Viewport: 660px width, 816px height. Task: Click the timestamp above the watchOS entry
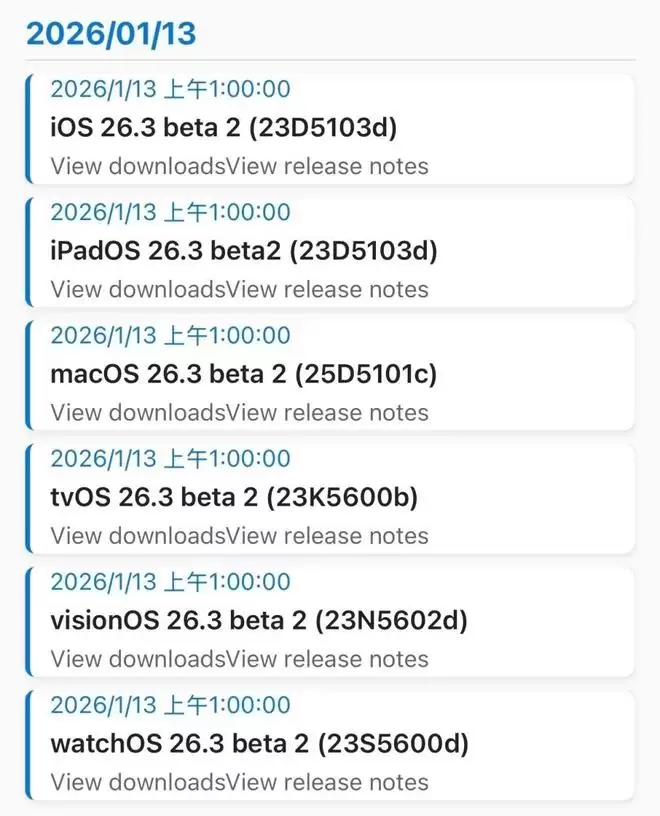170,706
